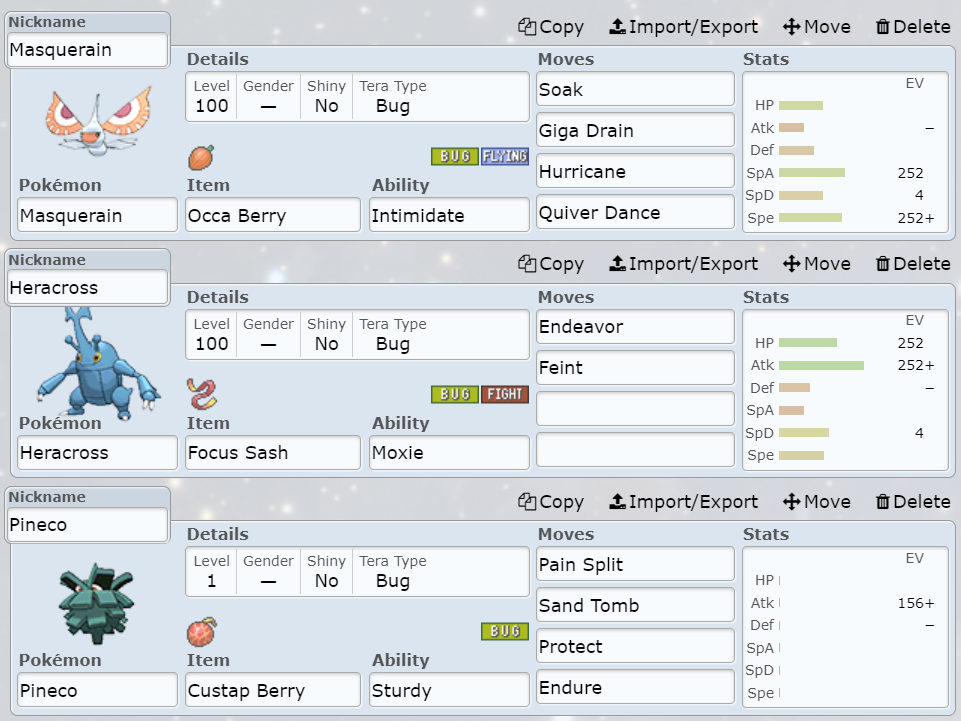The image size is (961, 721).
Task: Change the Intimidate ability field
Action: click(x=449, y=215)
